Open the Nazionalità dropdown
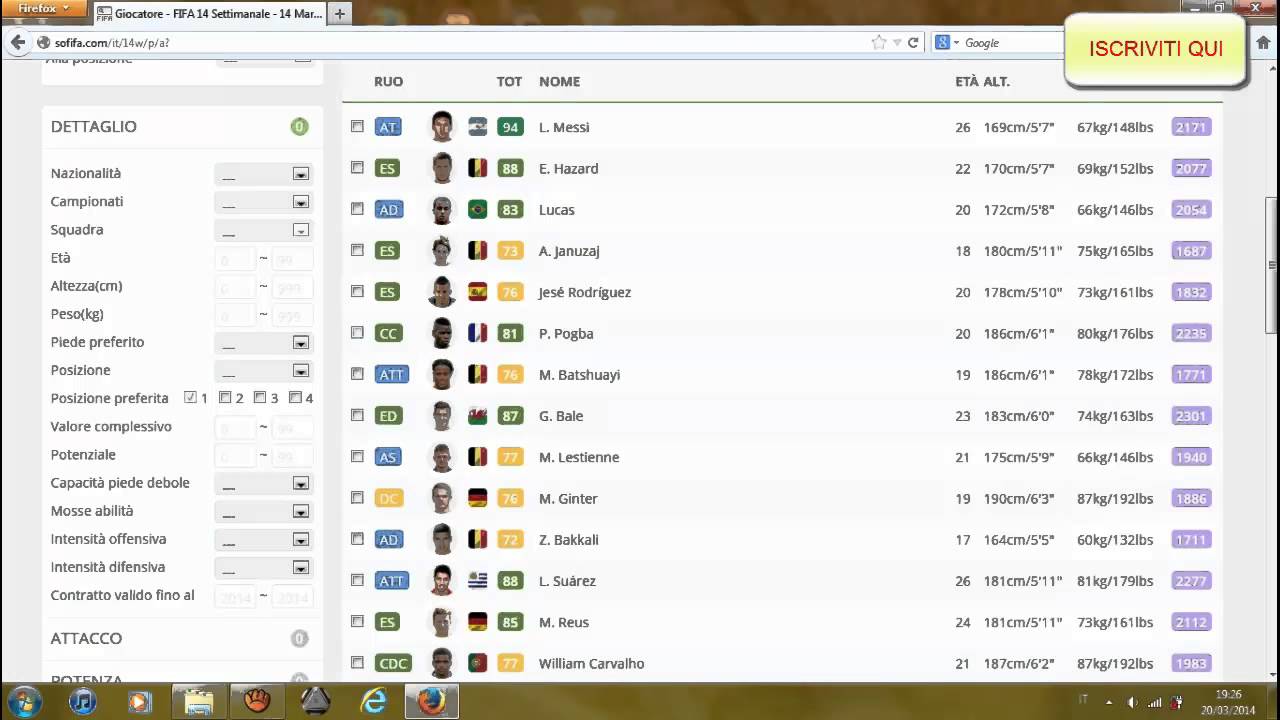This screenshot has width=1280, height=720. point(263,174)
